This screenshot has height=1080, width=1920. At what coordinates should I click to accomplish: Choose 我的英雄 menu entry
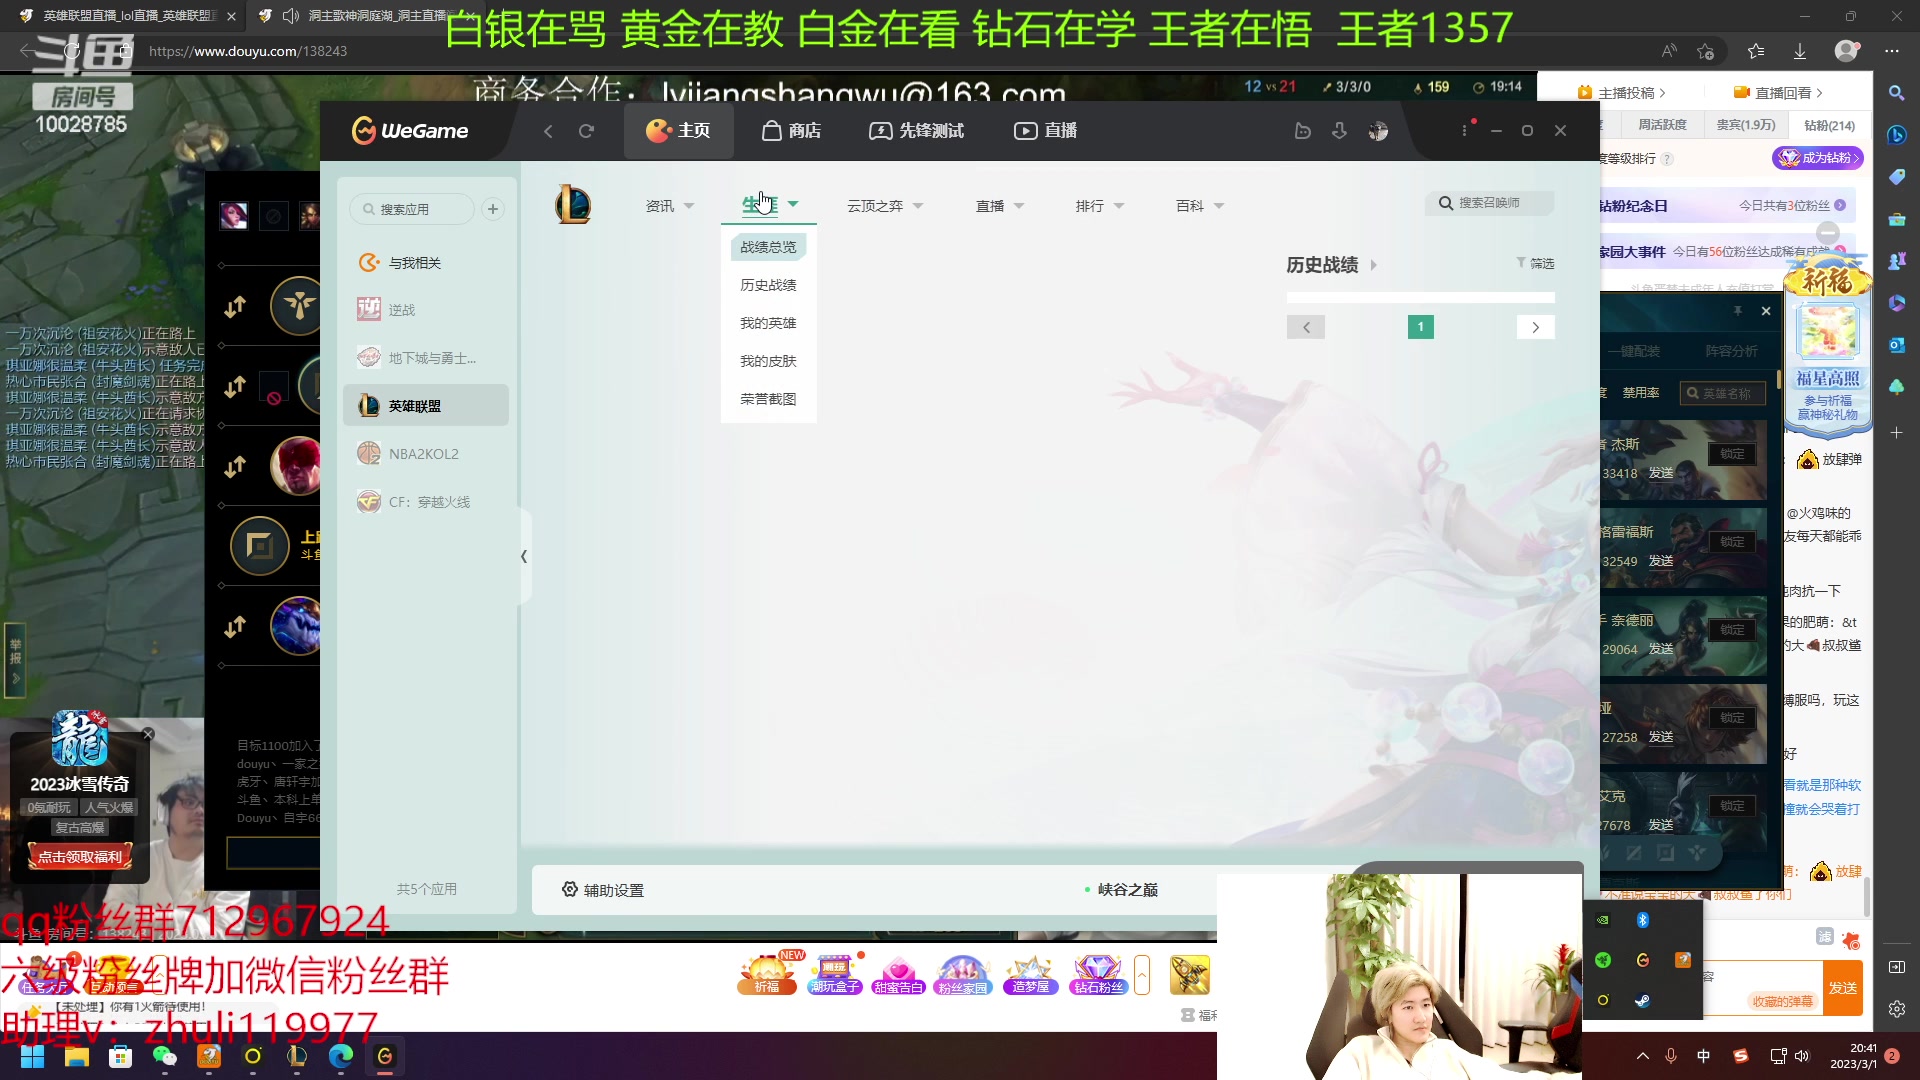coord(768,323)
